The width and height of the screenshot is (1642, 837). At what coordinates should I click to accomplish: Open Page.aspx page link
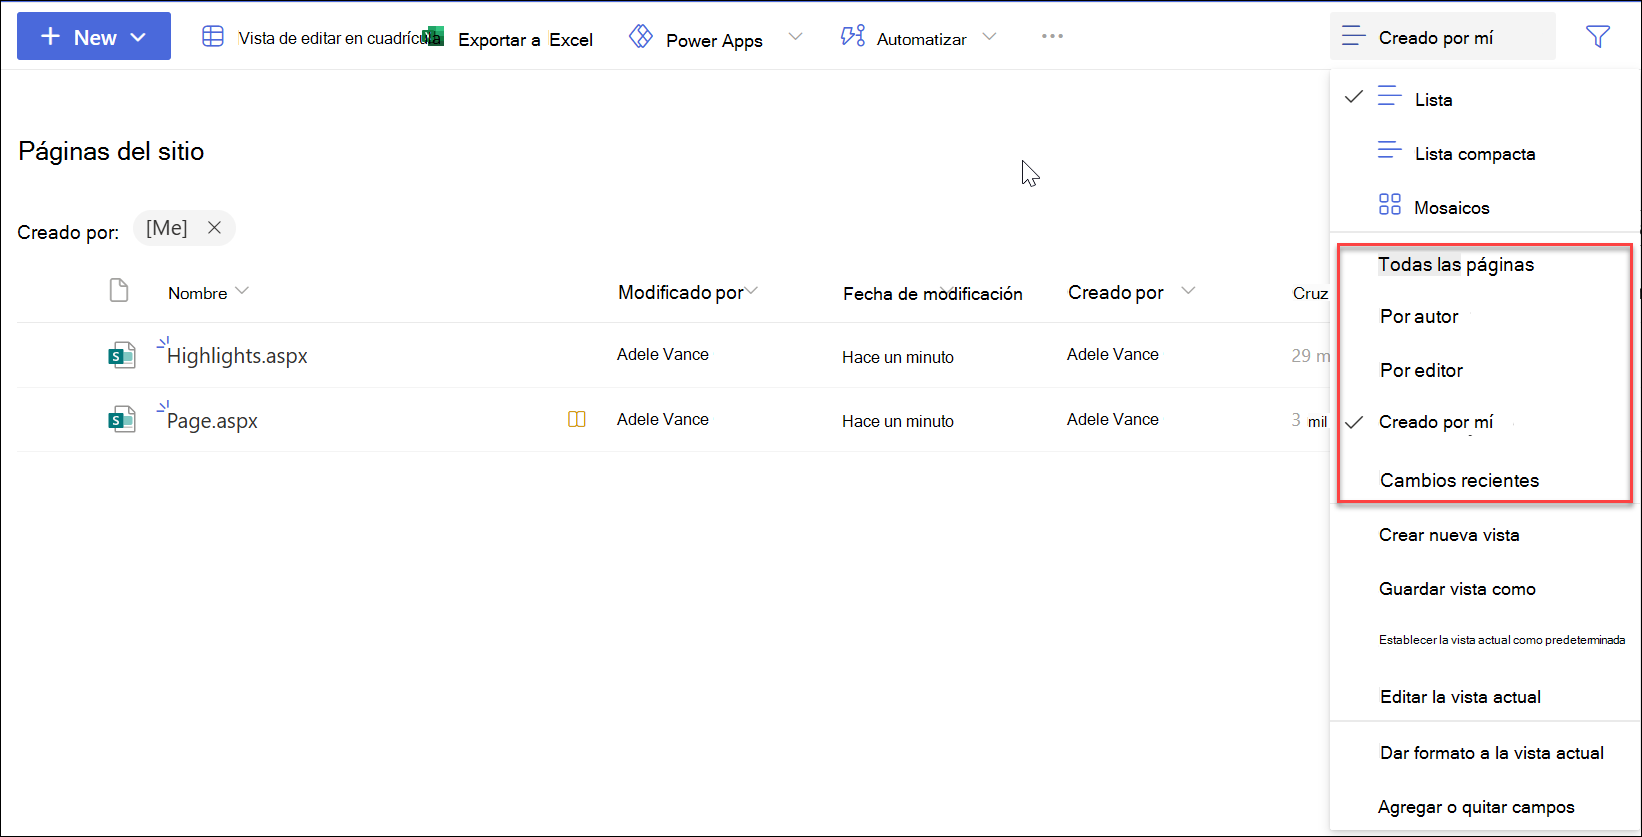click(x=212, y=421)
